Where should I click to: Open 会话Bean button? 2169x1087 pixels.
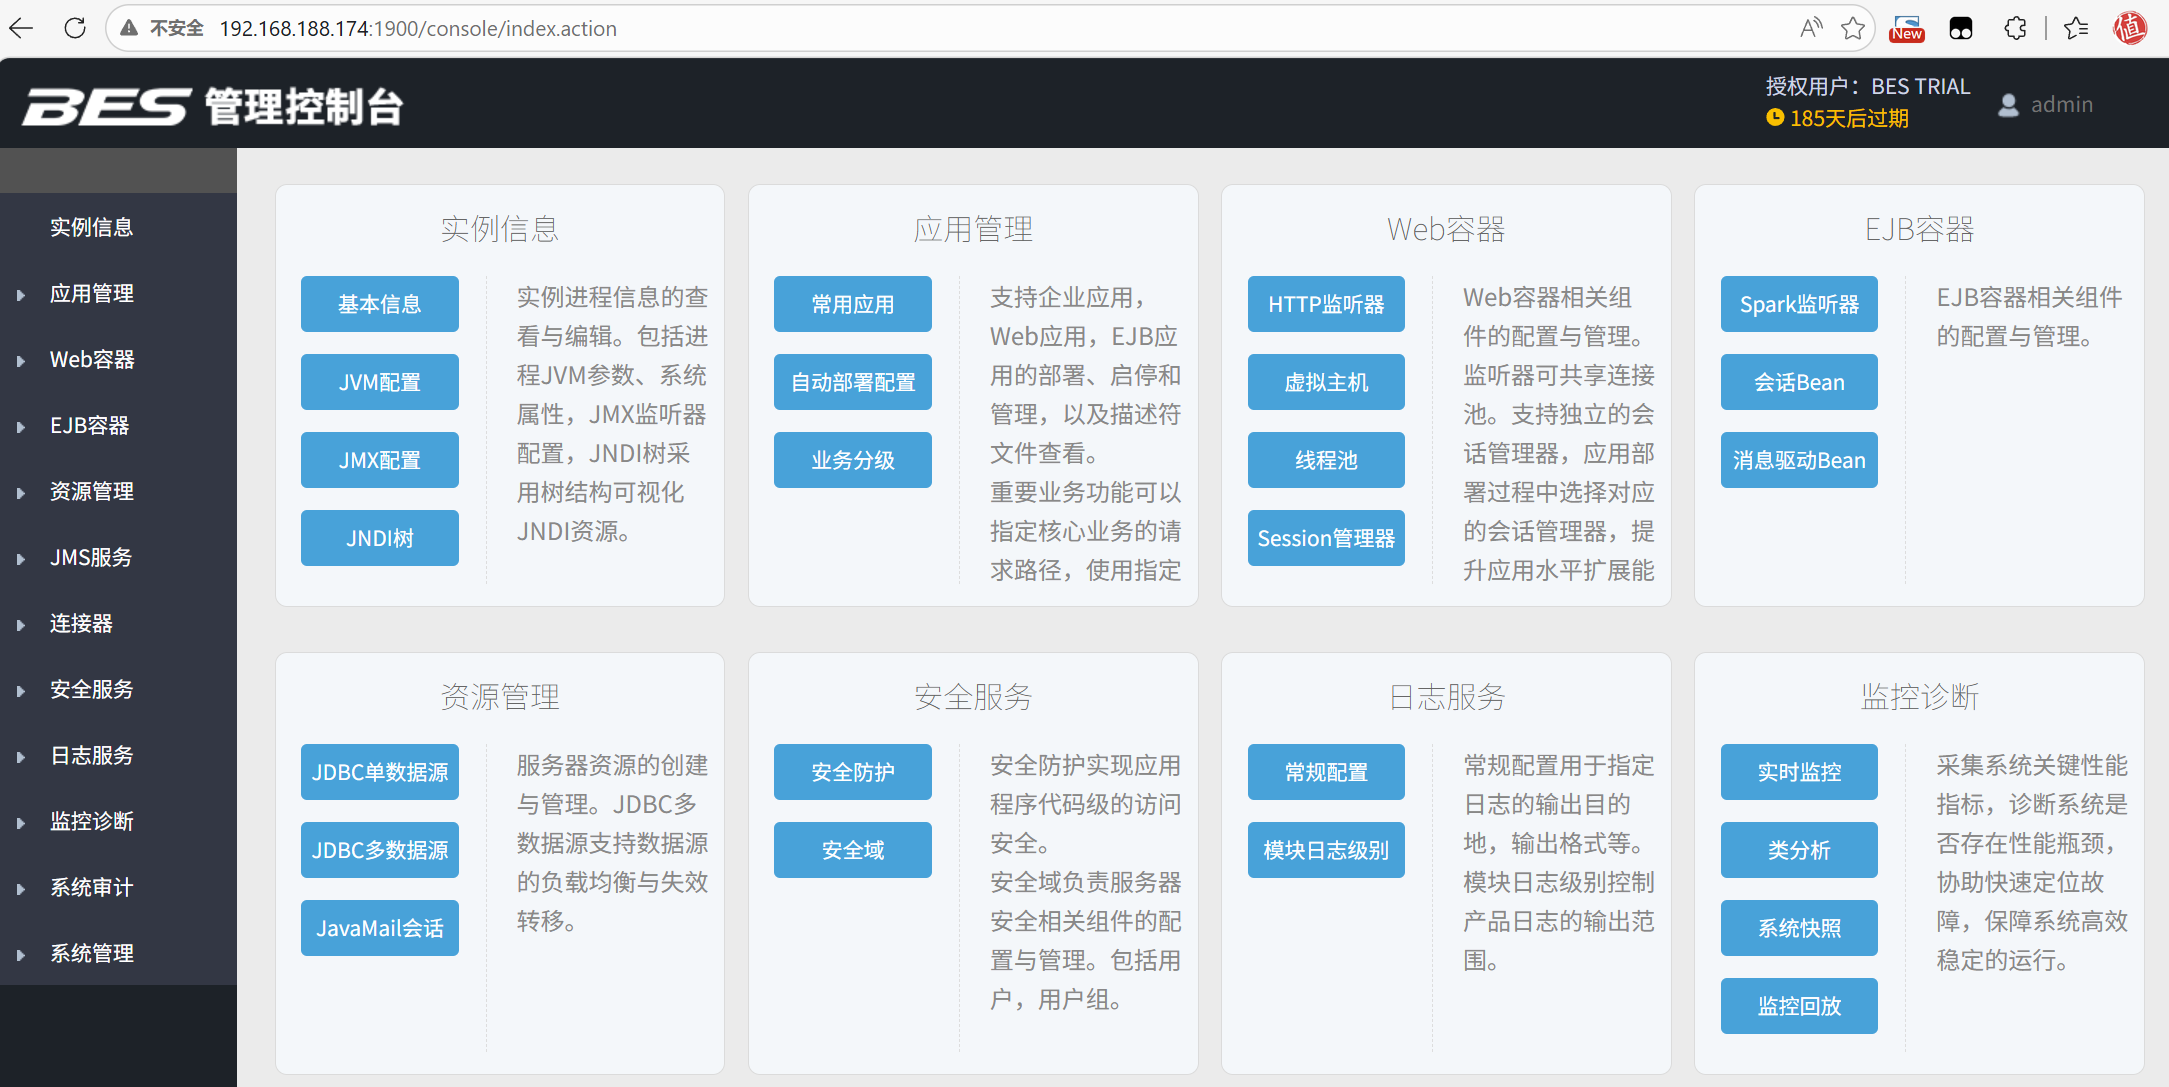tap(1799, 382)
